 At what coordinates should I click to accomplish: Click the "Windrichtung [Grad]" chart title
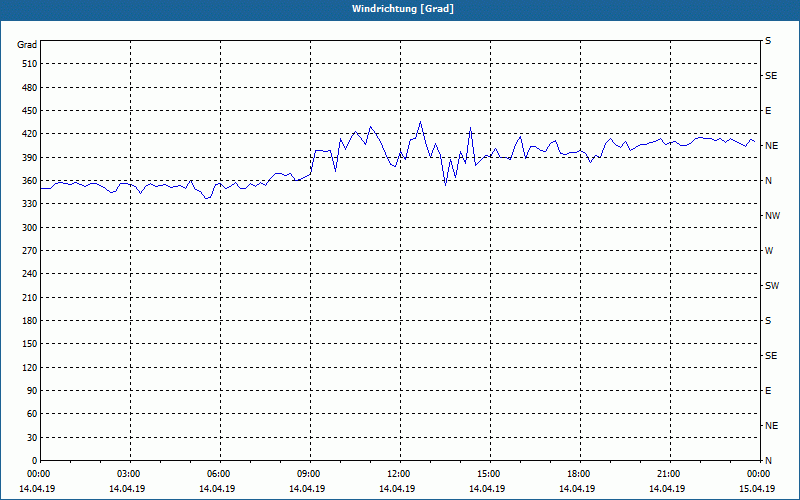point(403,9)
